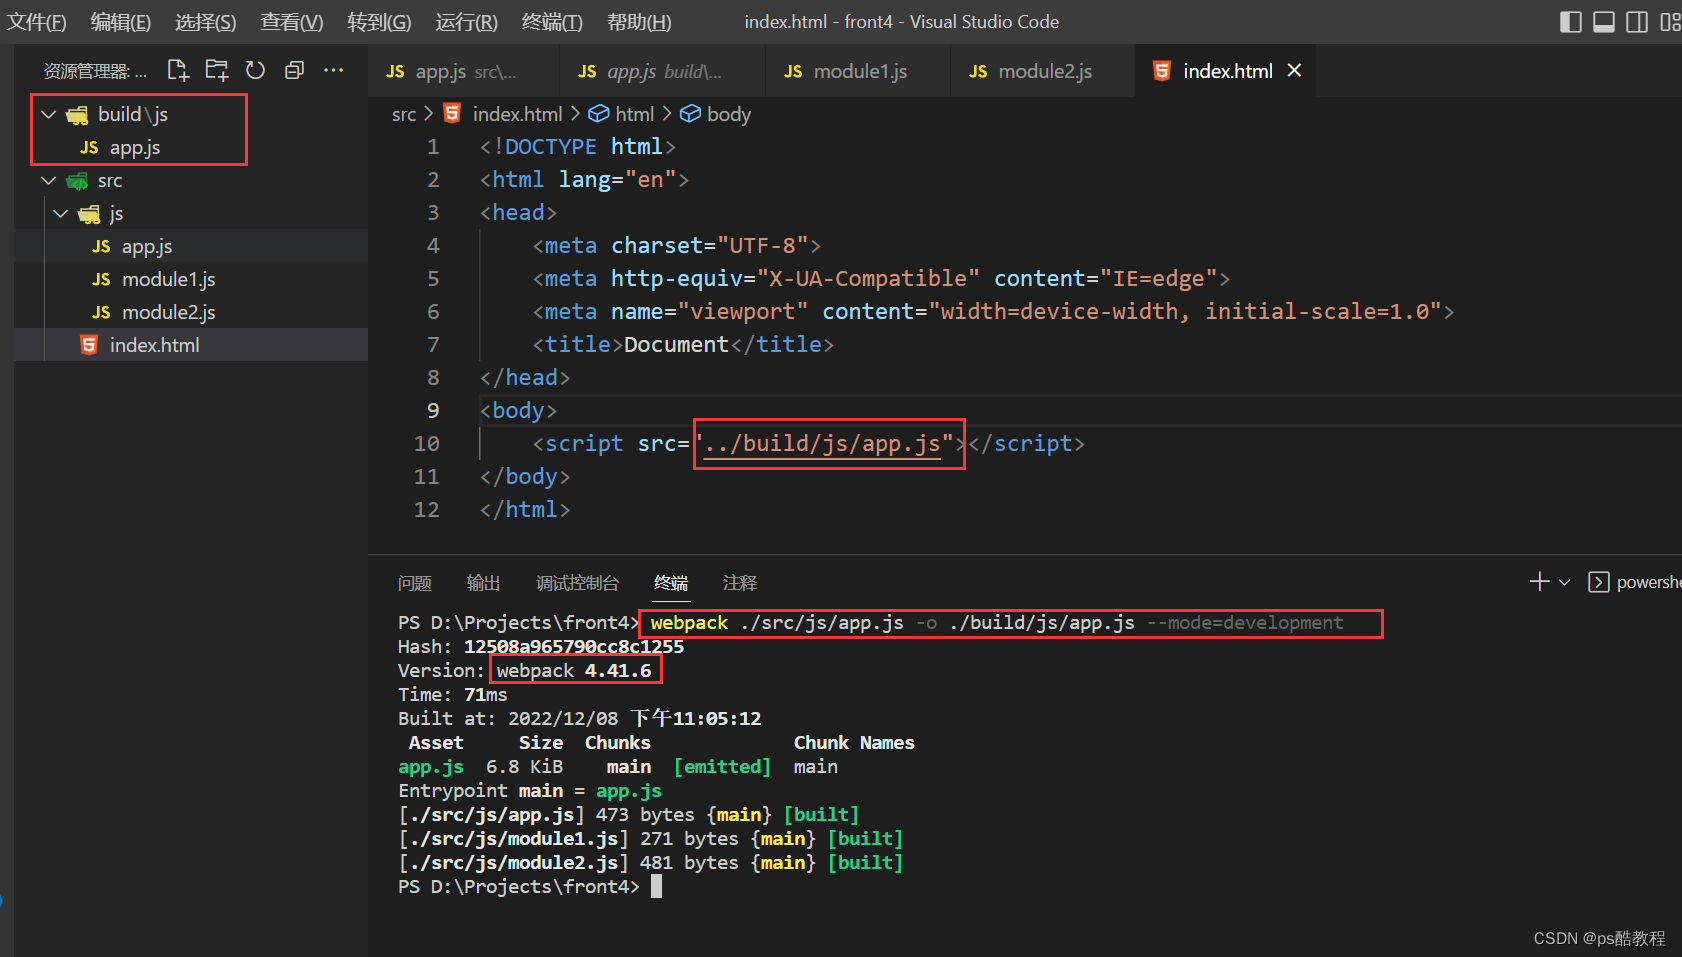Screen dimensions: 1682x957
Task: Open the 帮助(H) menu
Action: tap(639, 22)
